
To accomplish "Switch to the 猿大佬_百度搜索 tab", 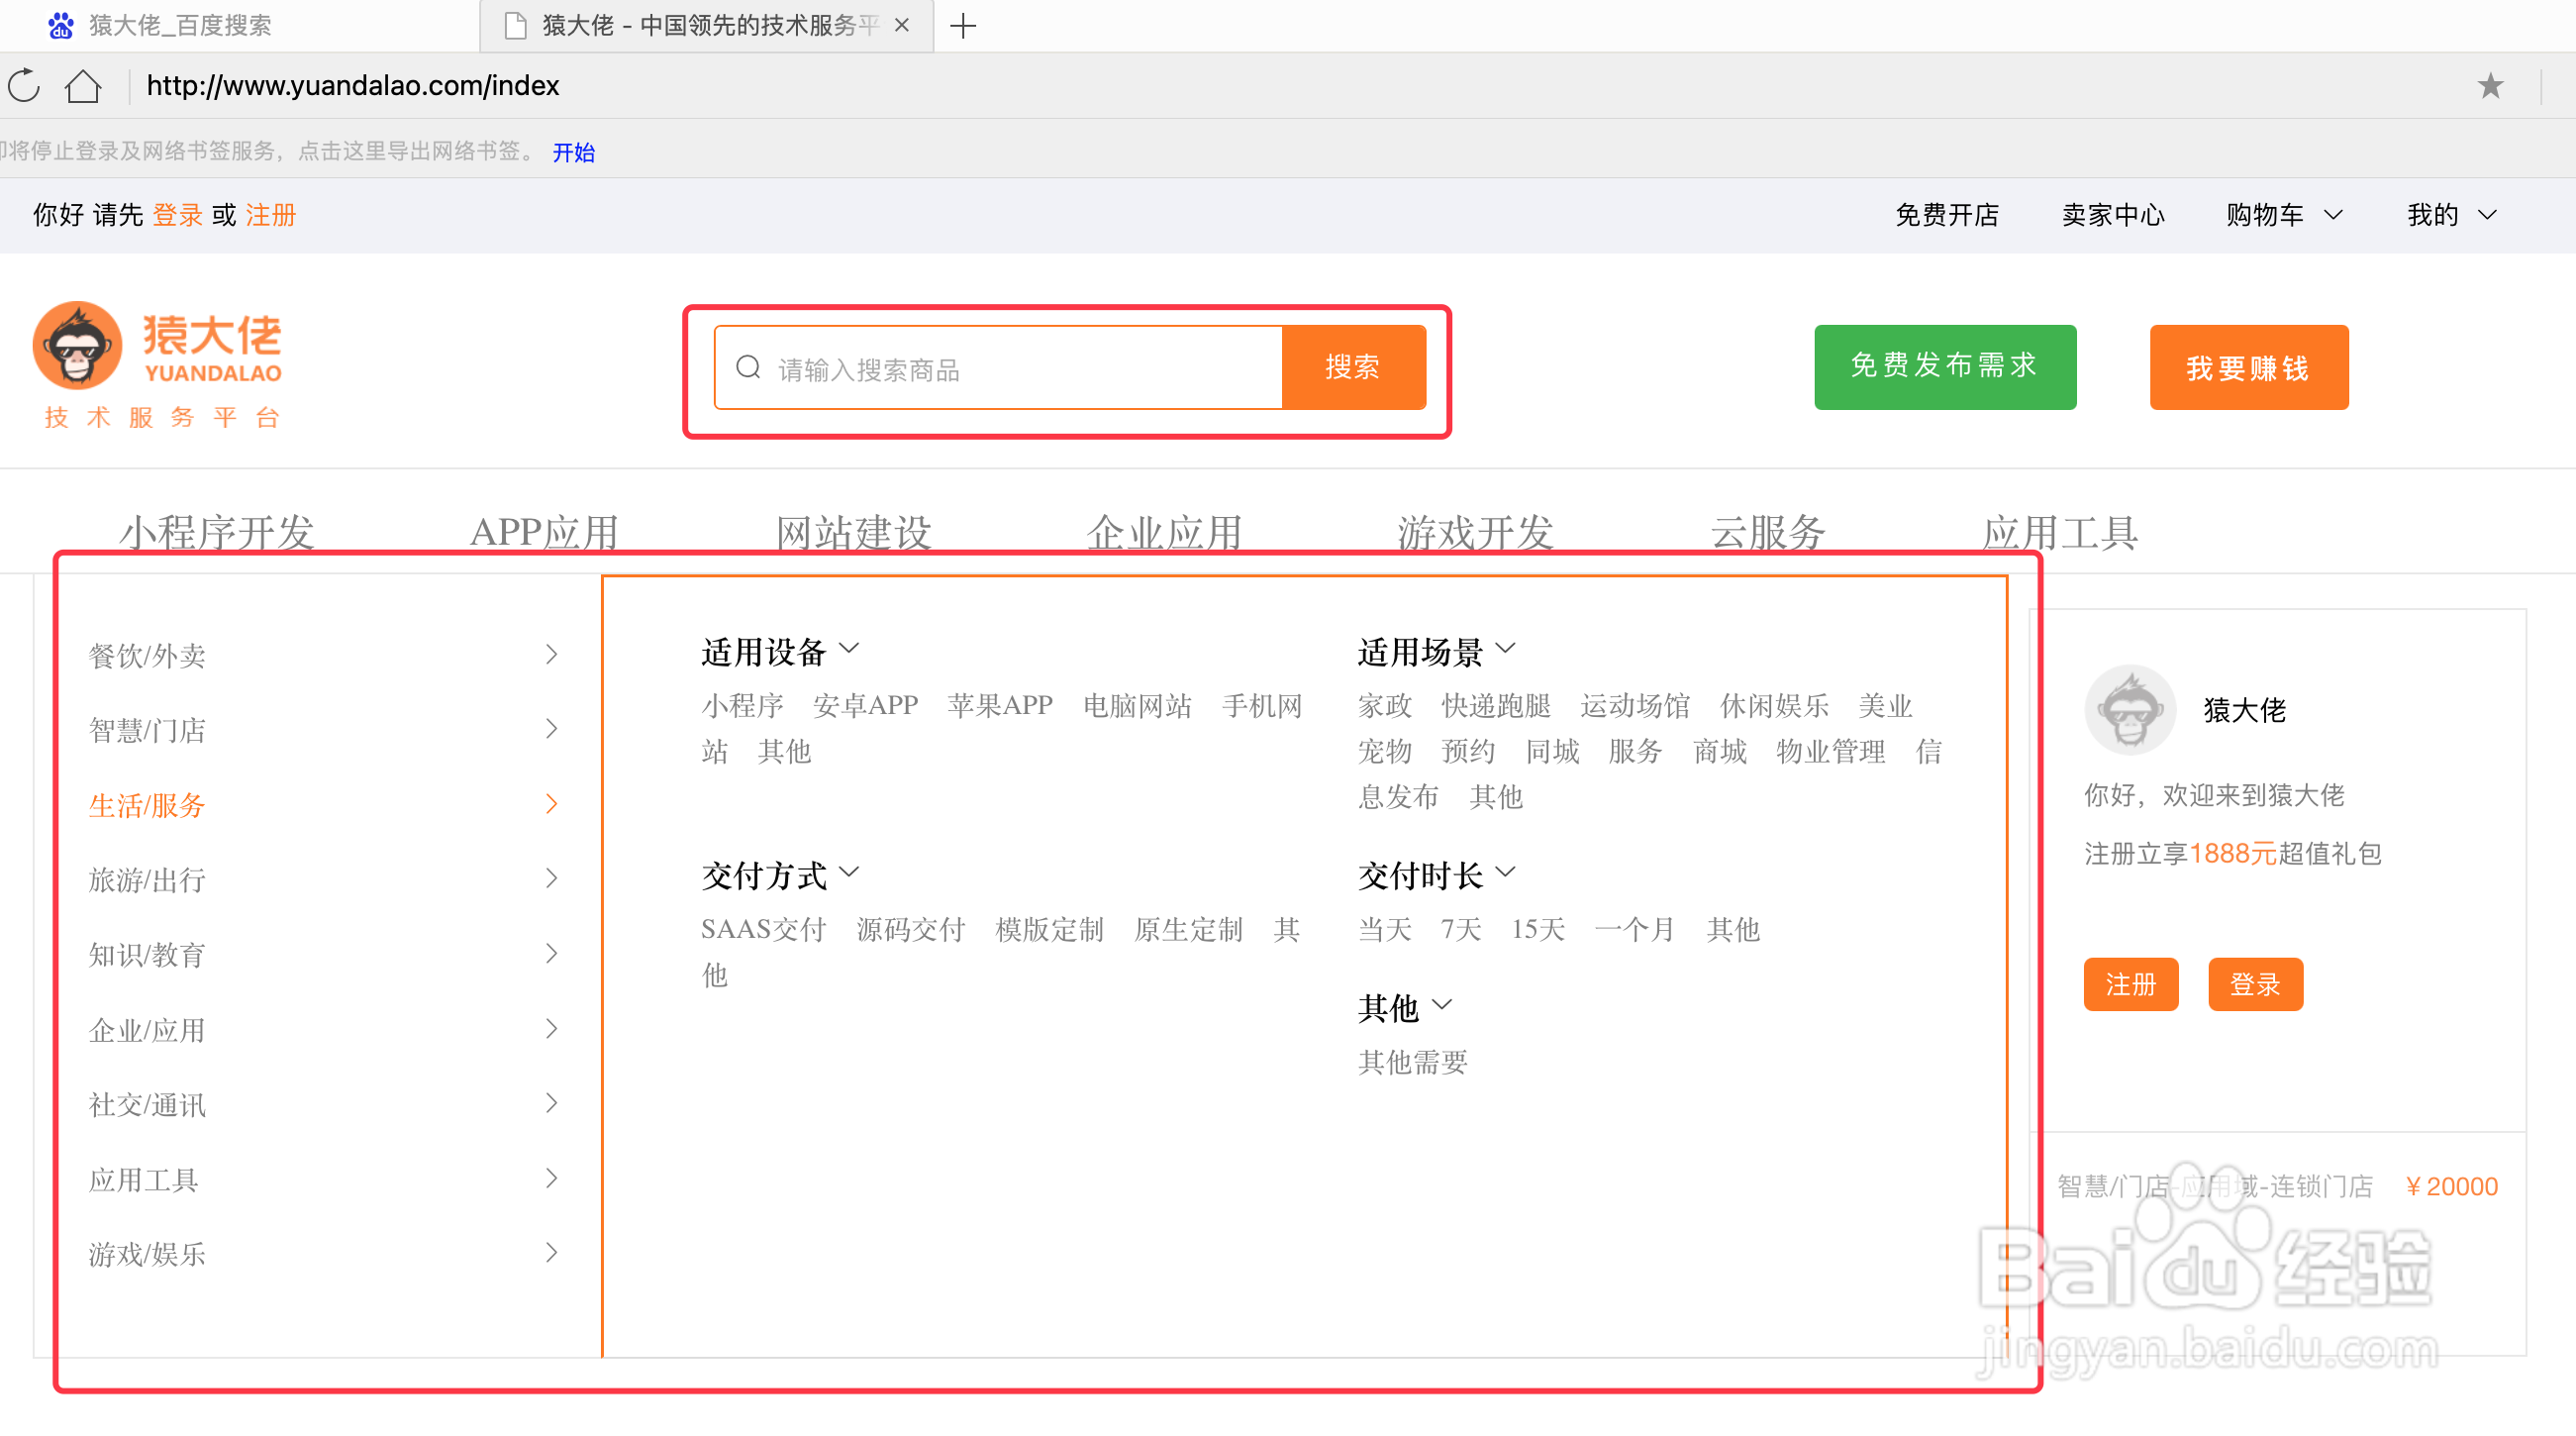I will (180, 26).
